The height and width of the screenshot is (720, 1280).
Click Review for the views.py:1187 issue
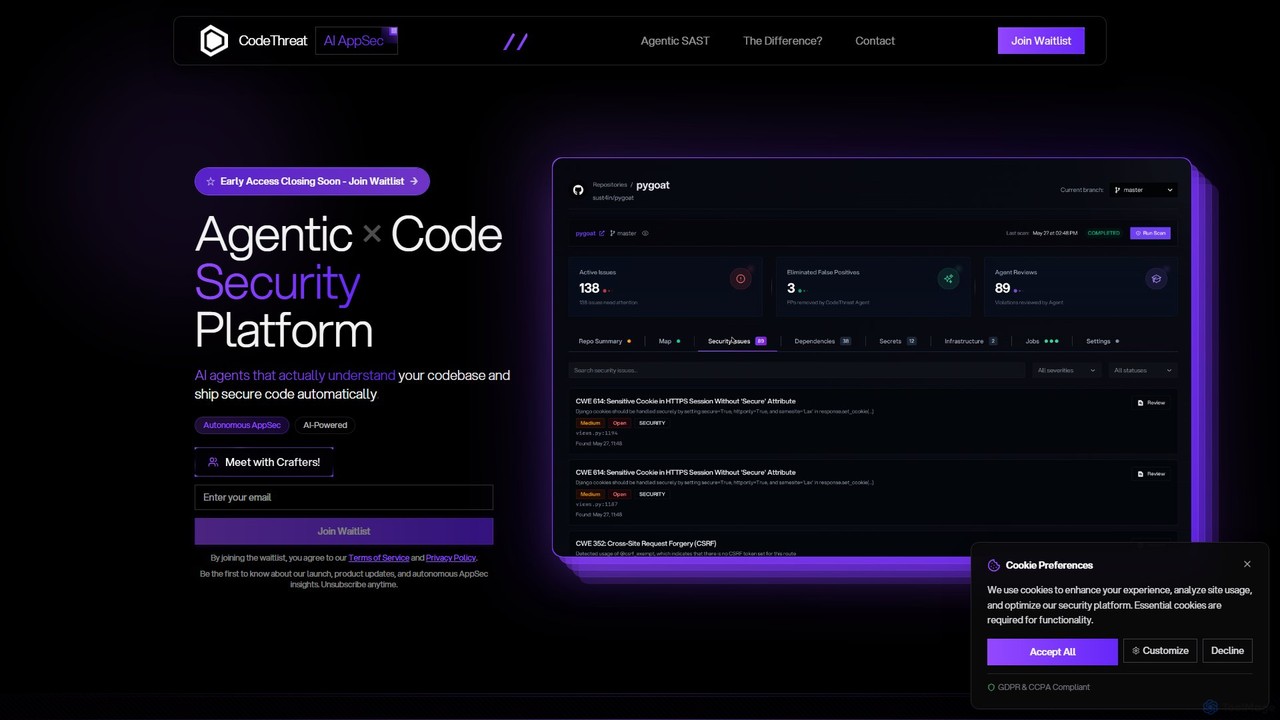point(1152,474)
